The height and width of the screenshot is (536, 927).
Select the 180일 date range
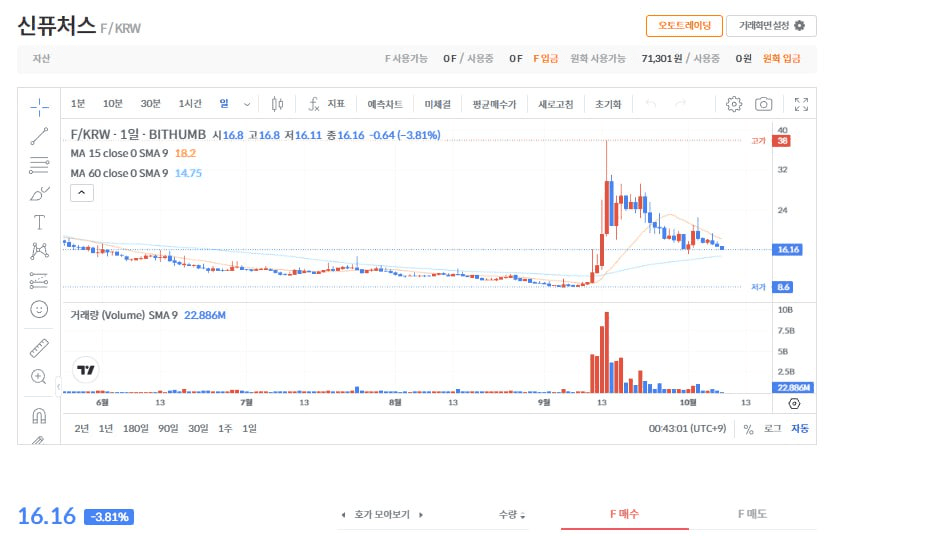(x=135, y=428)
